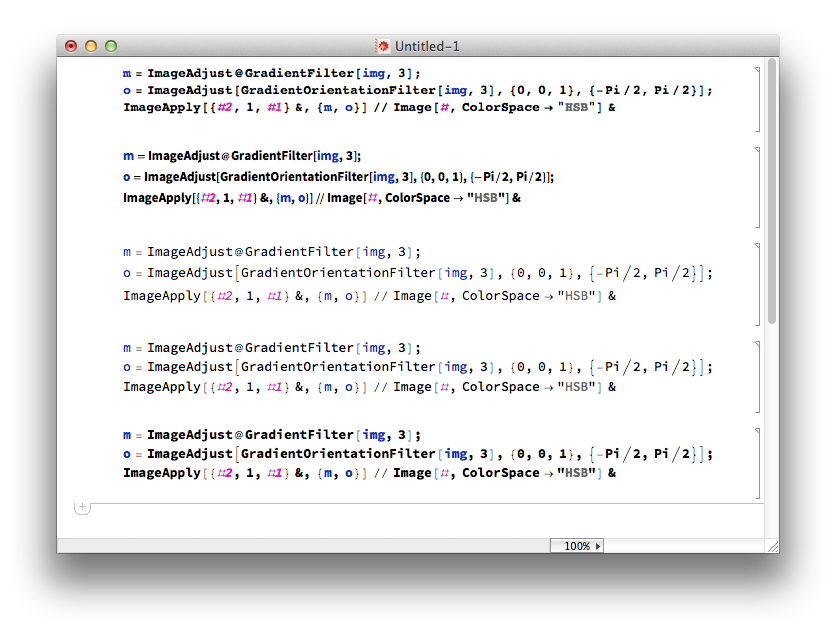This screenshot has width=836, height=632.
Task: Click fifth cell's ImageApply line
Action: coord(369,473)
